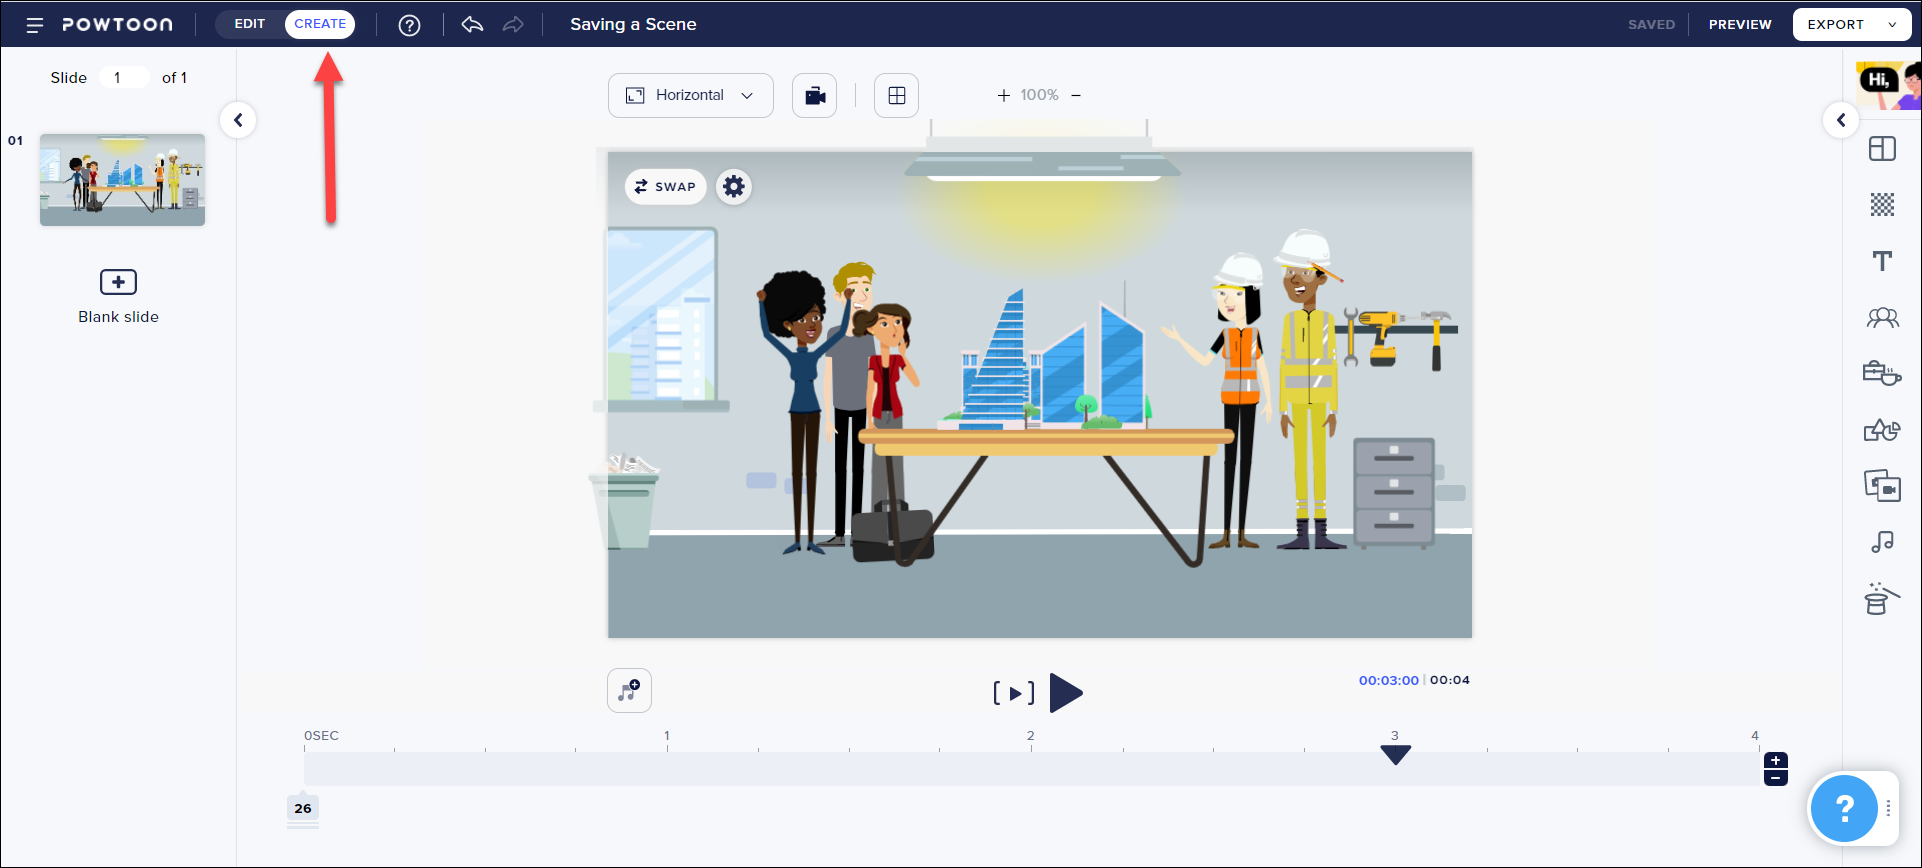This screenshot has width=1922, height=868.
Task: Edit the title Saving a Scene
Action: 633,24
